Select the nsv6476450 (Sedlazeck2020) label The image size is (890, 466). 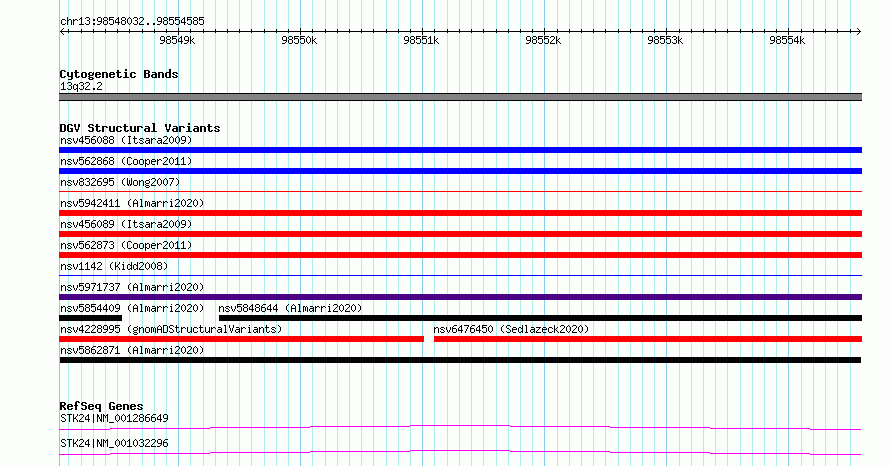511,329
